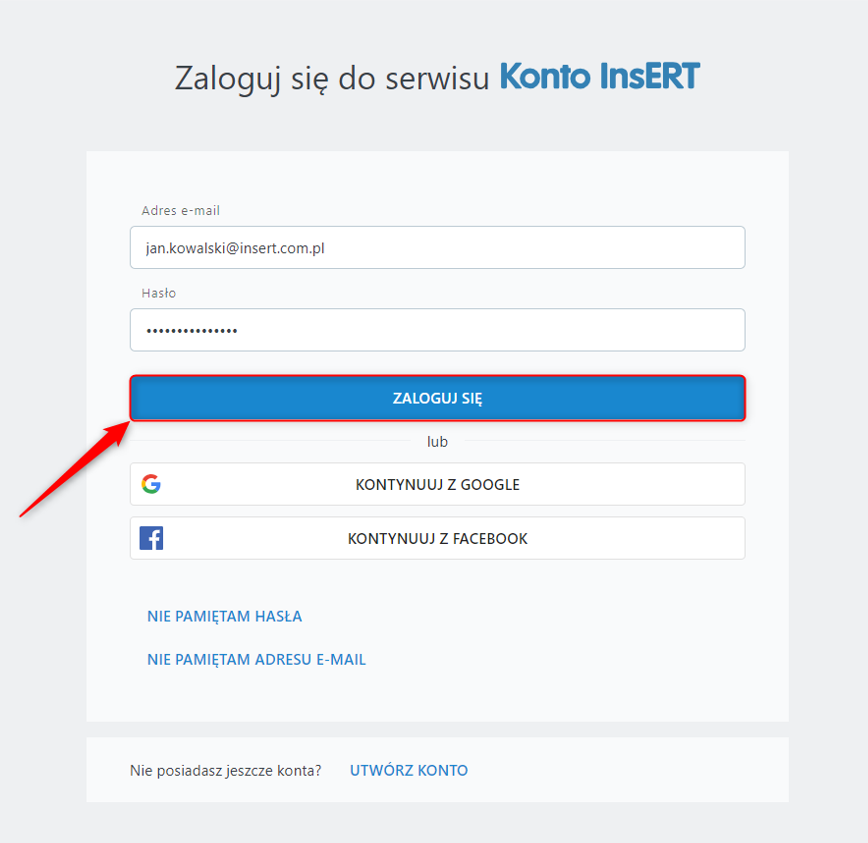Image resolution: width=868 pixels, height=843 pixels.
Task: Click the Konto InsERT logo
Action: click(599, 77)
